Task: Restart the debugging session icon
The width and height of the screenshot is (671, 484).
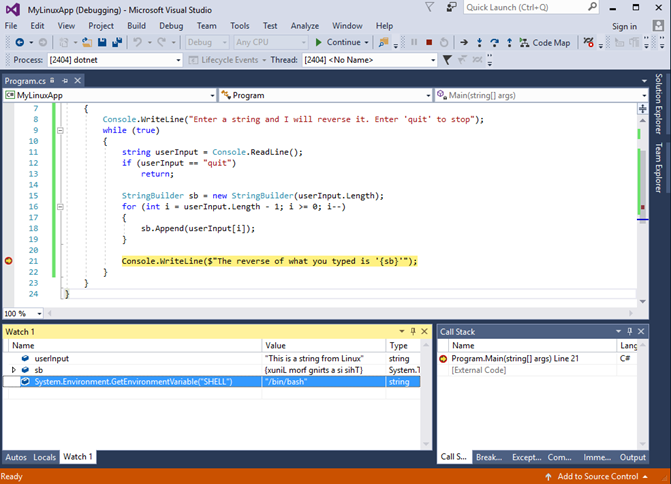Action: point(444,42)
